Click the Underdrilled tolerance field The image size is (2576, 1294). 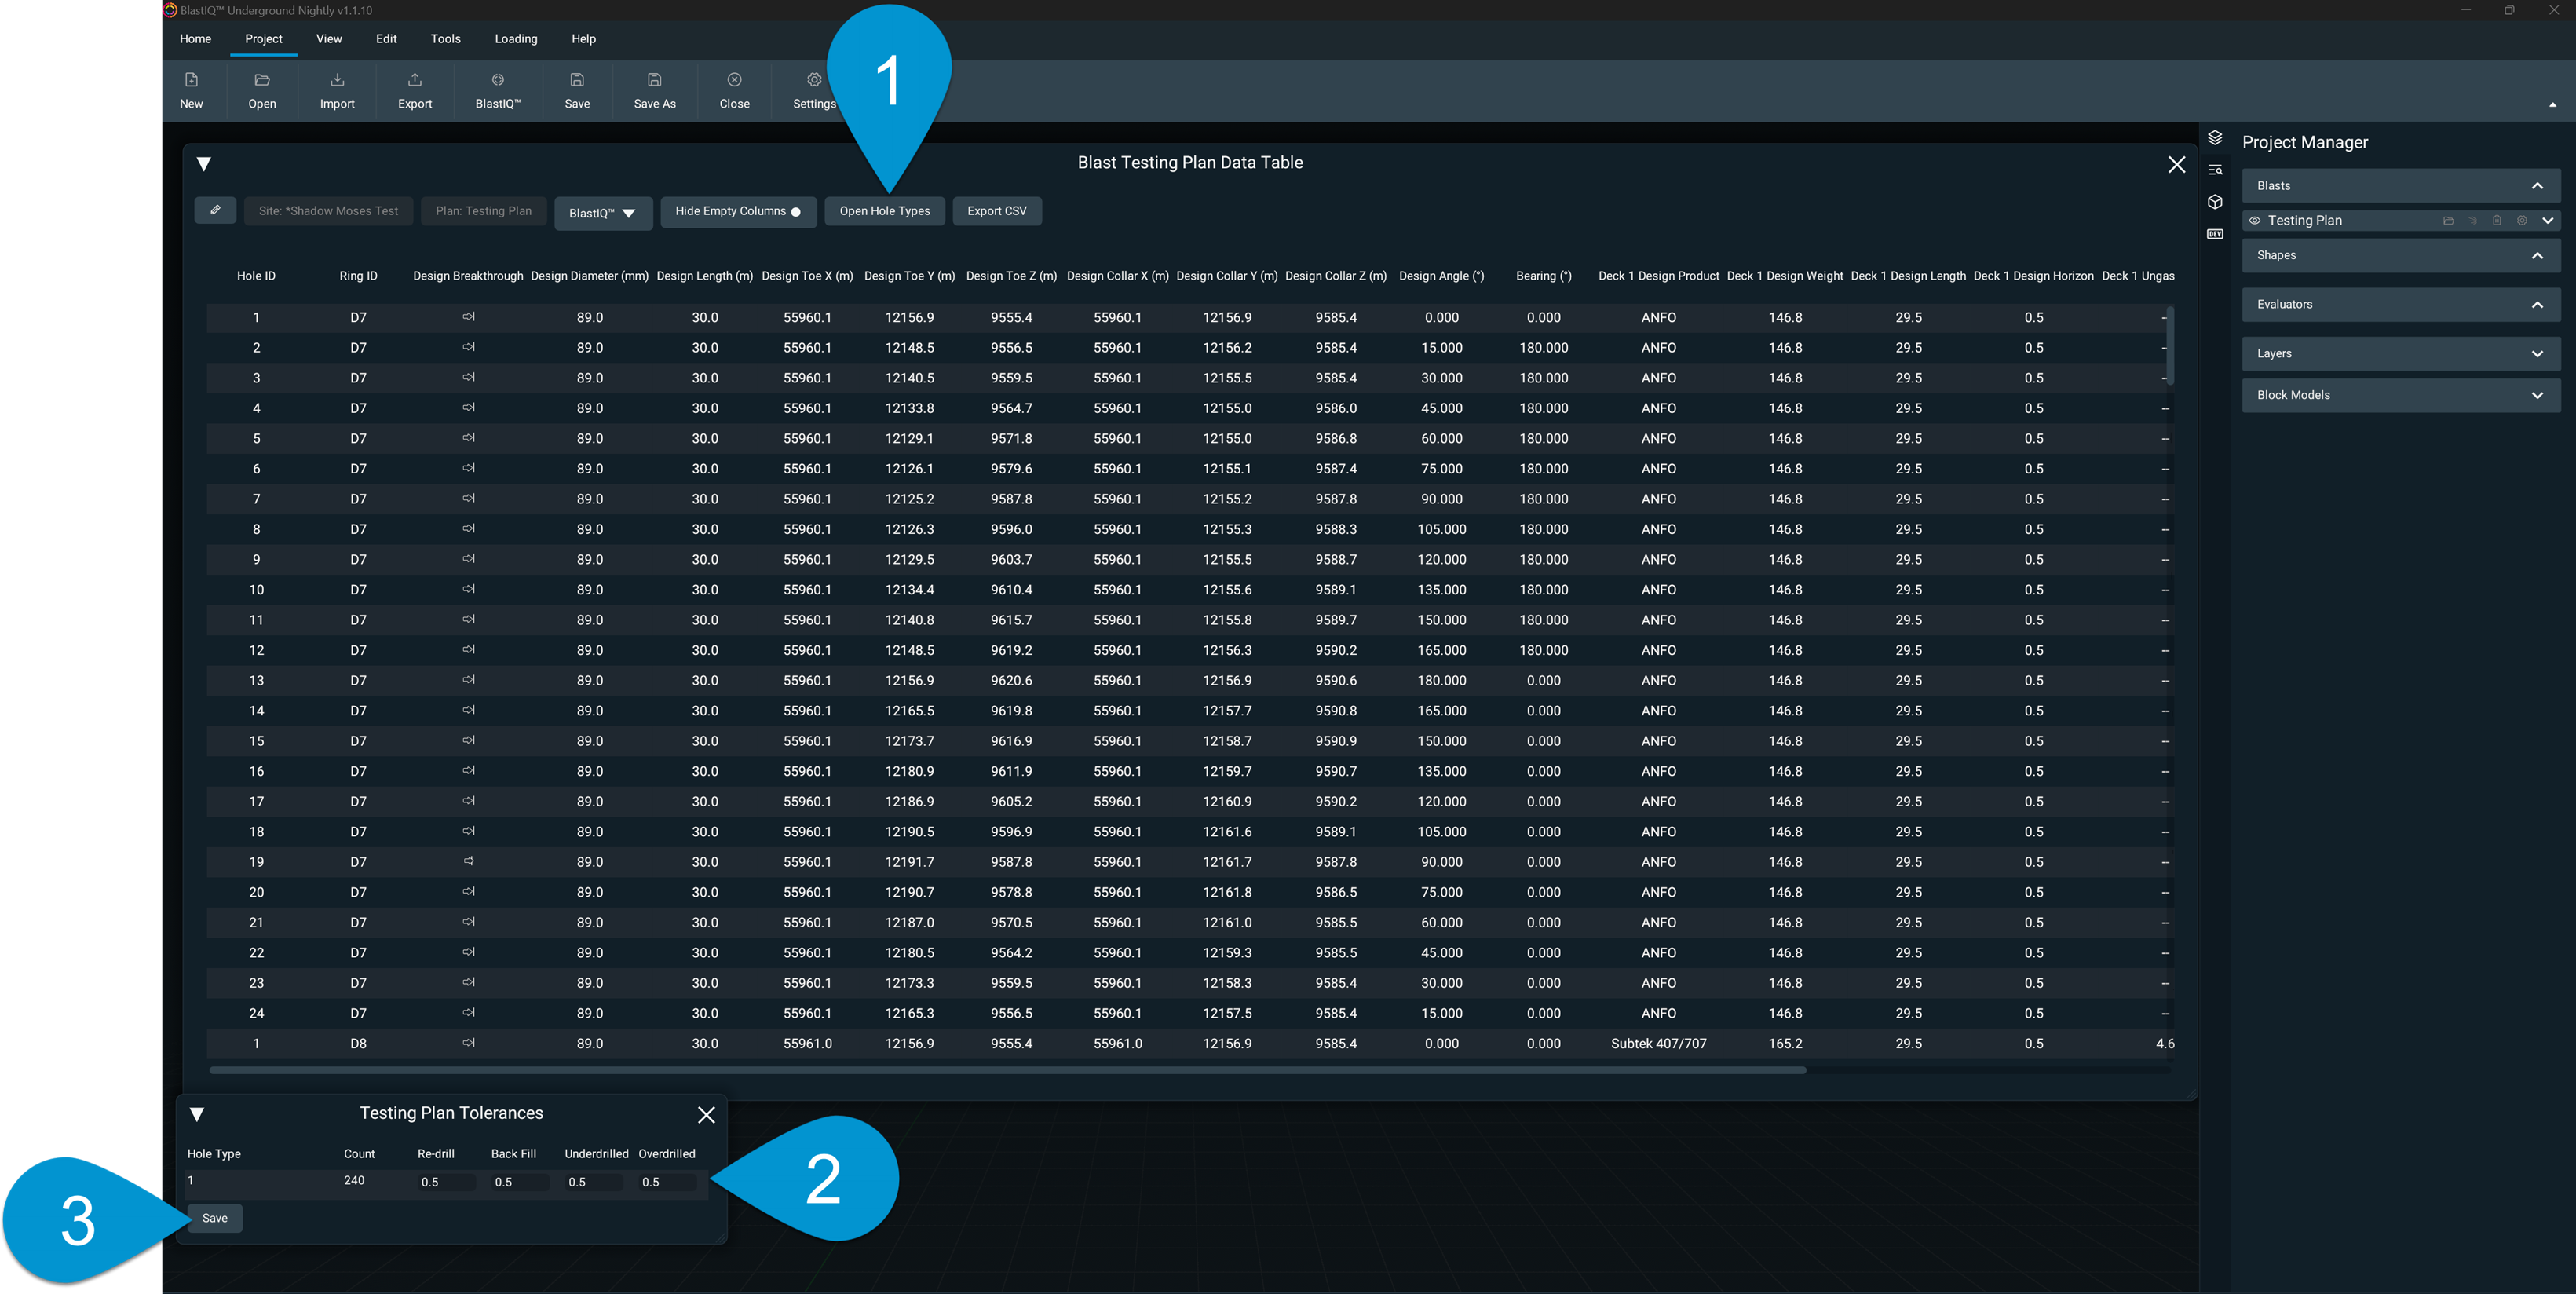[x=593, y=1182]
